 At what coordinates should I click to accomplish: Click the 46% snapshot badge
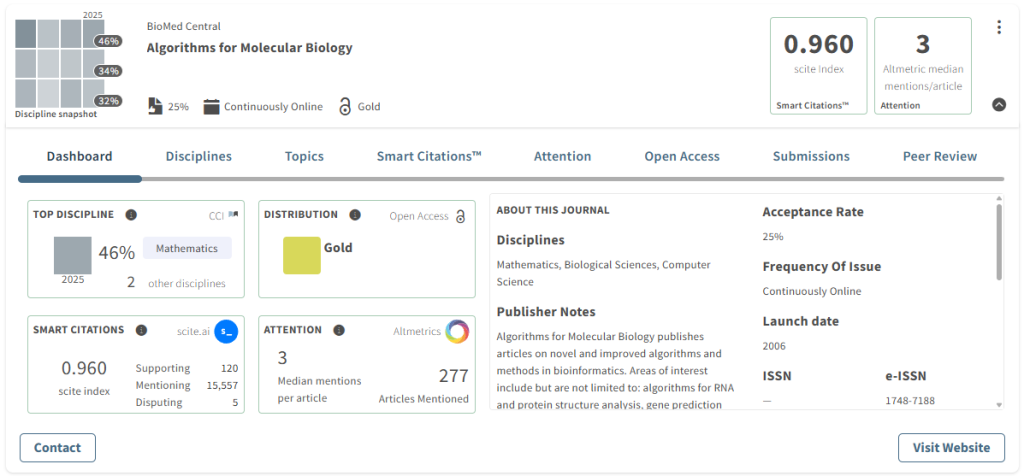[x=108, y=41]
